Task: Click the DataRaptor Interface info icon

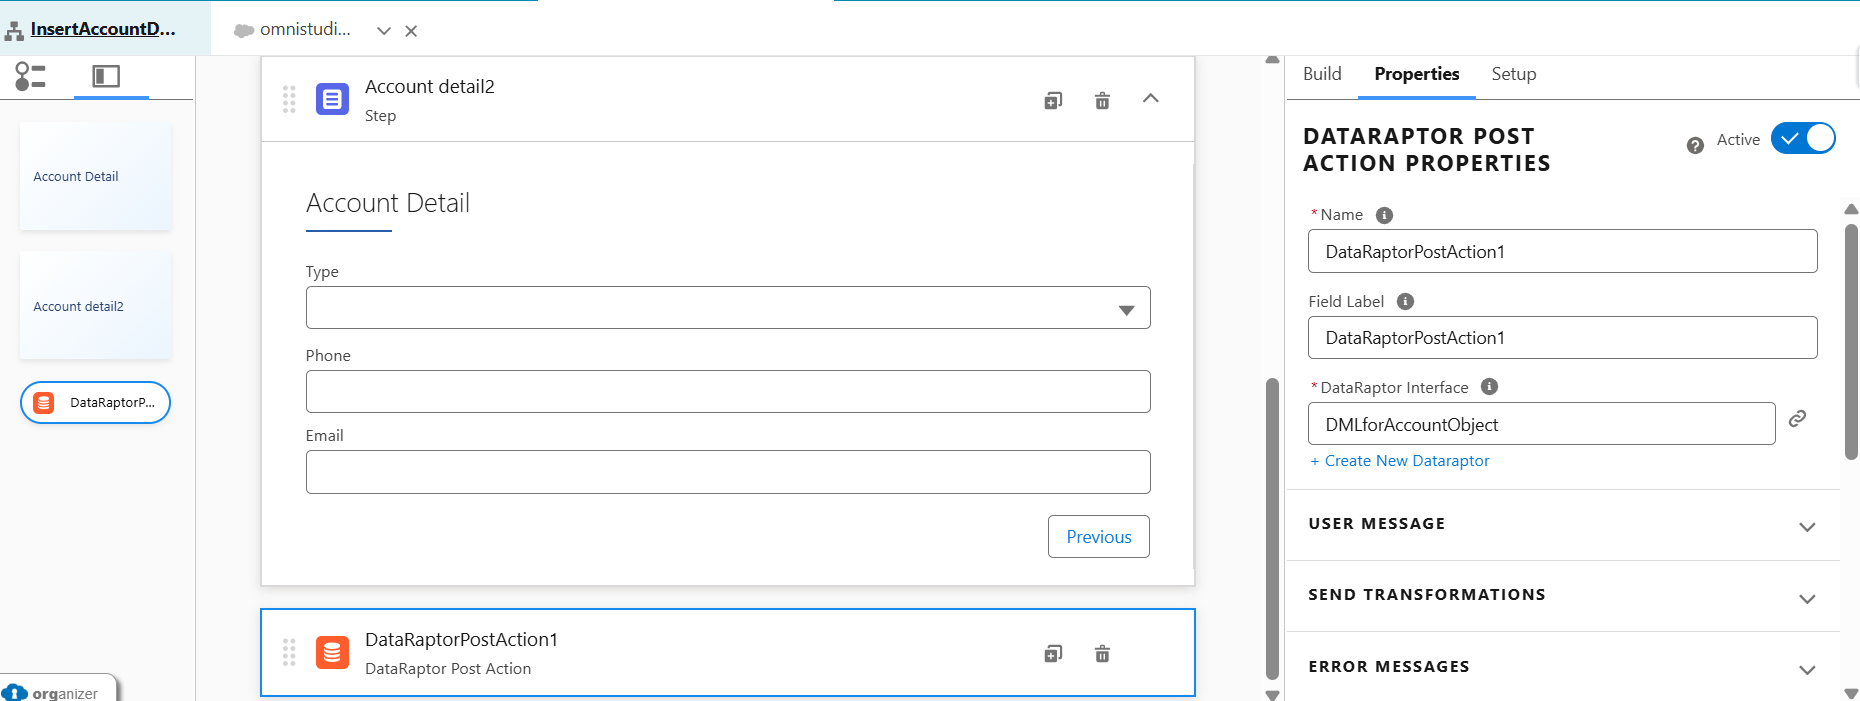Action: click(x=1489, y=387)
